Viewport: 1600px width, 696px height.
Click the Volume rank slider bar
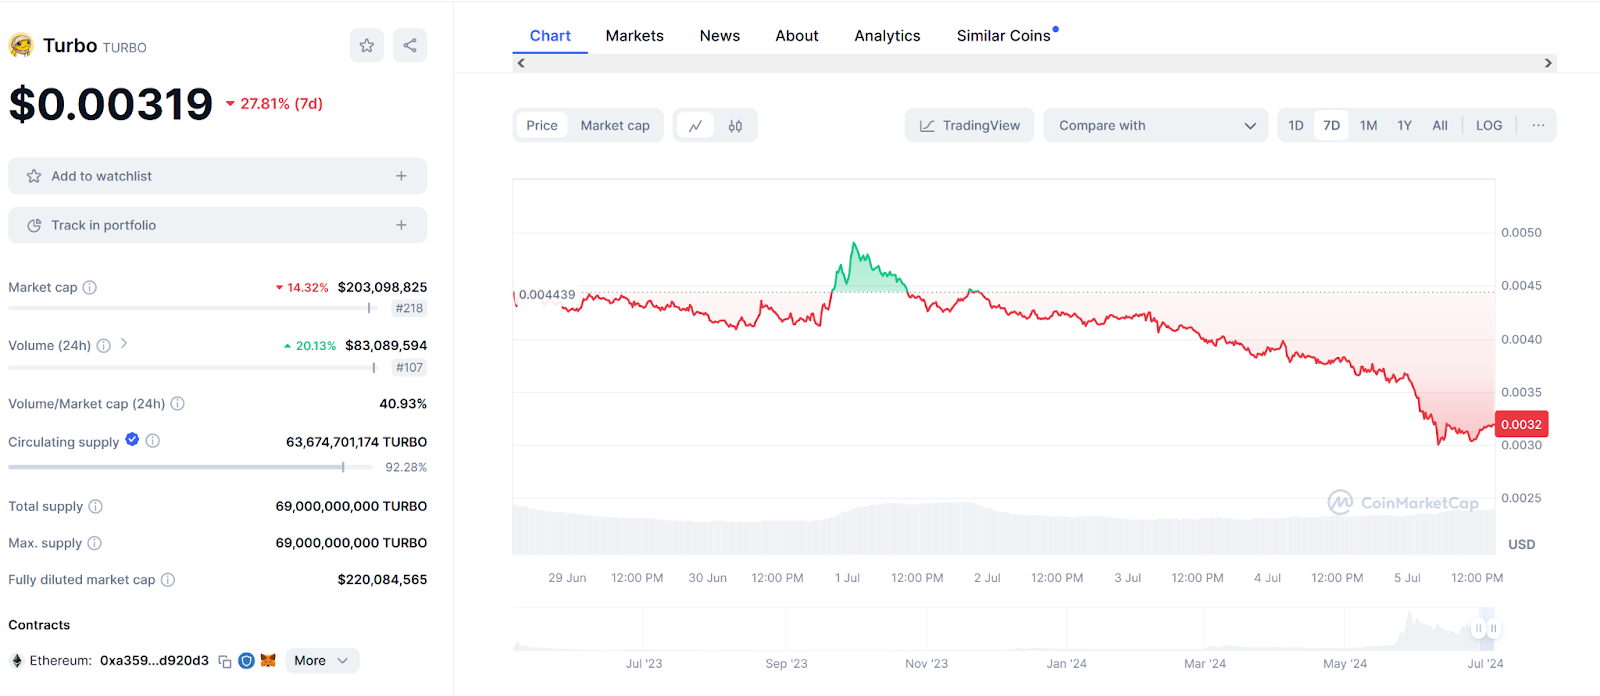(191, 367)
